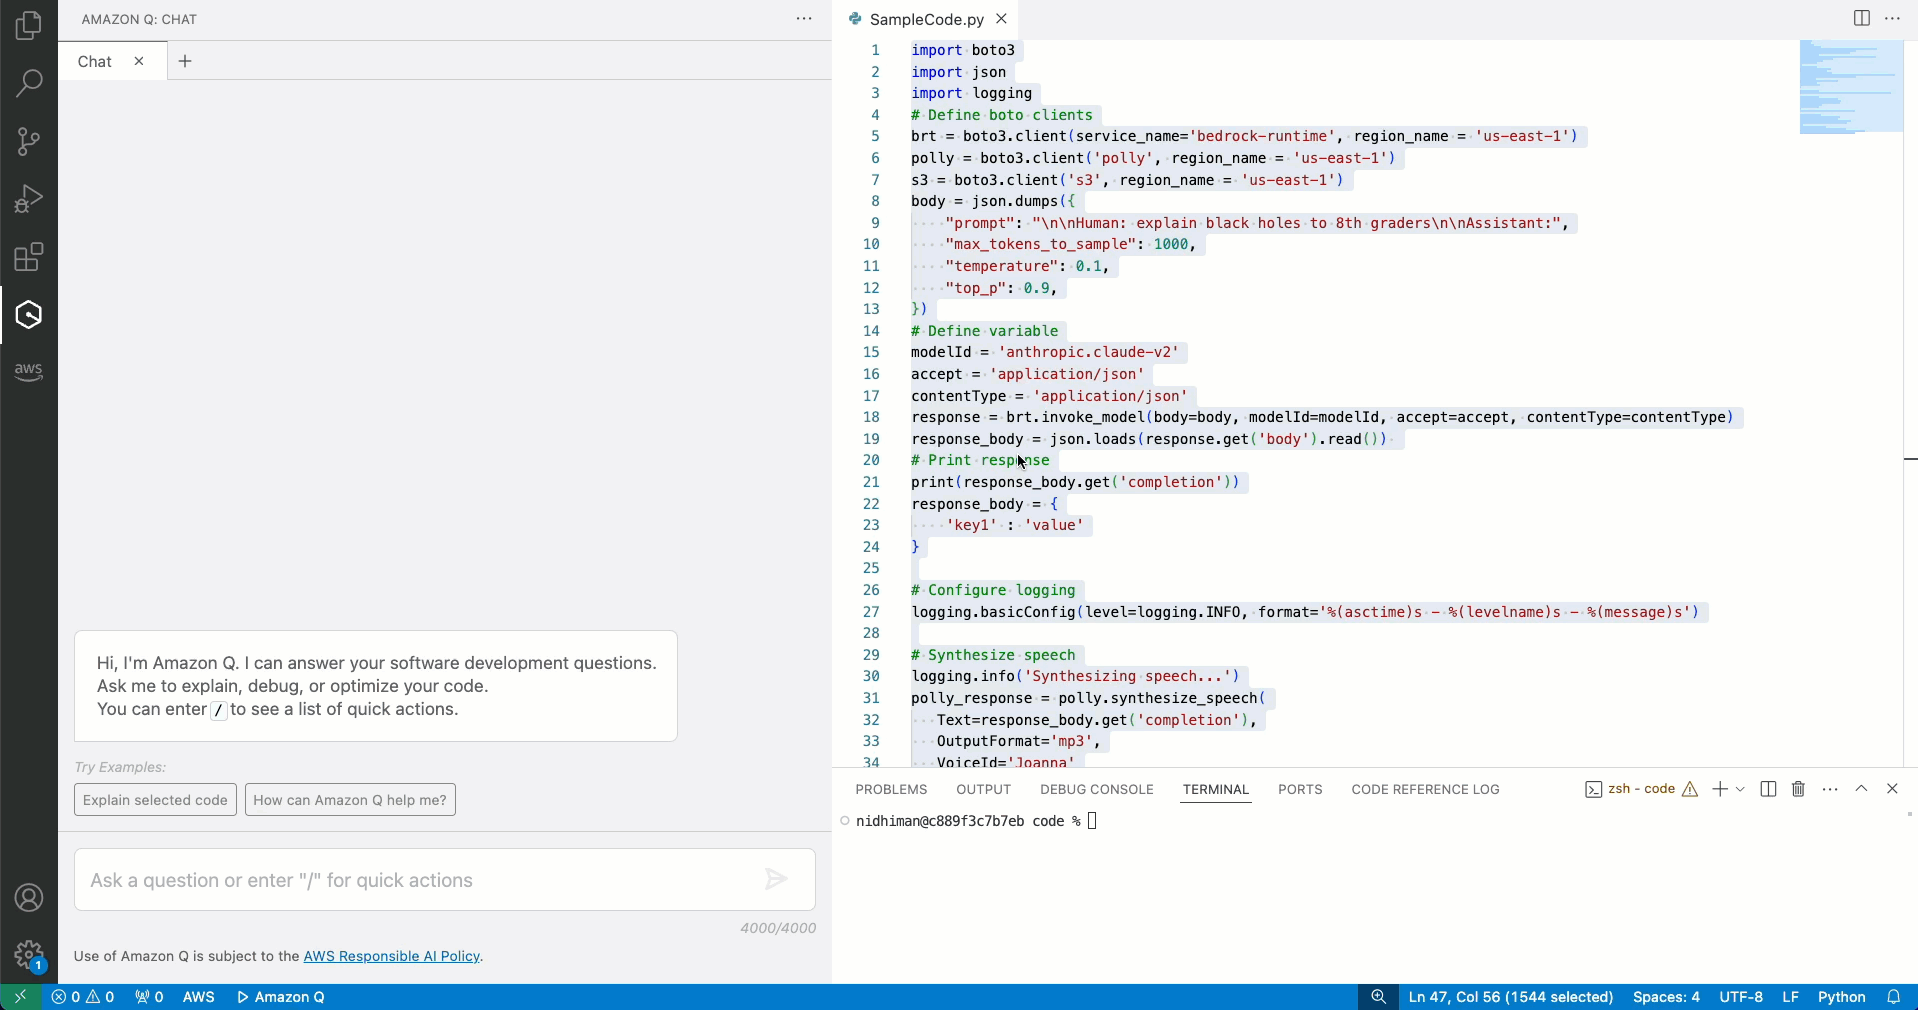Kill the active terminal with trash icon

[1796, 789]
